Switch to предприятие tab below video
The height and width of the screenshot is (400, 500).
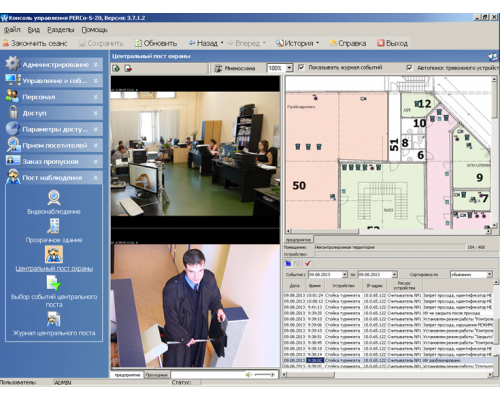pos(127,375)
